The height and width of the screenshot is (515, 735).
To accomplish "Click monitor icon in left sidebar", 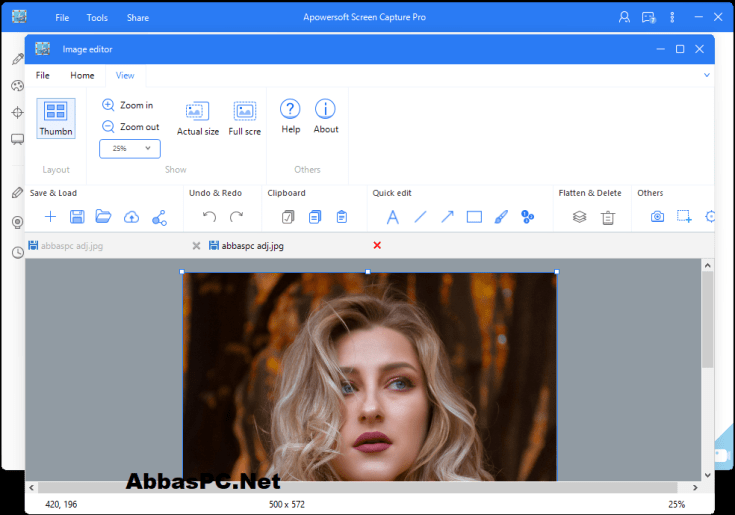I will point(17,140).
